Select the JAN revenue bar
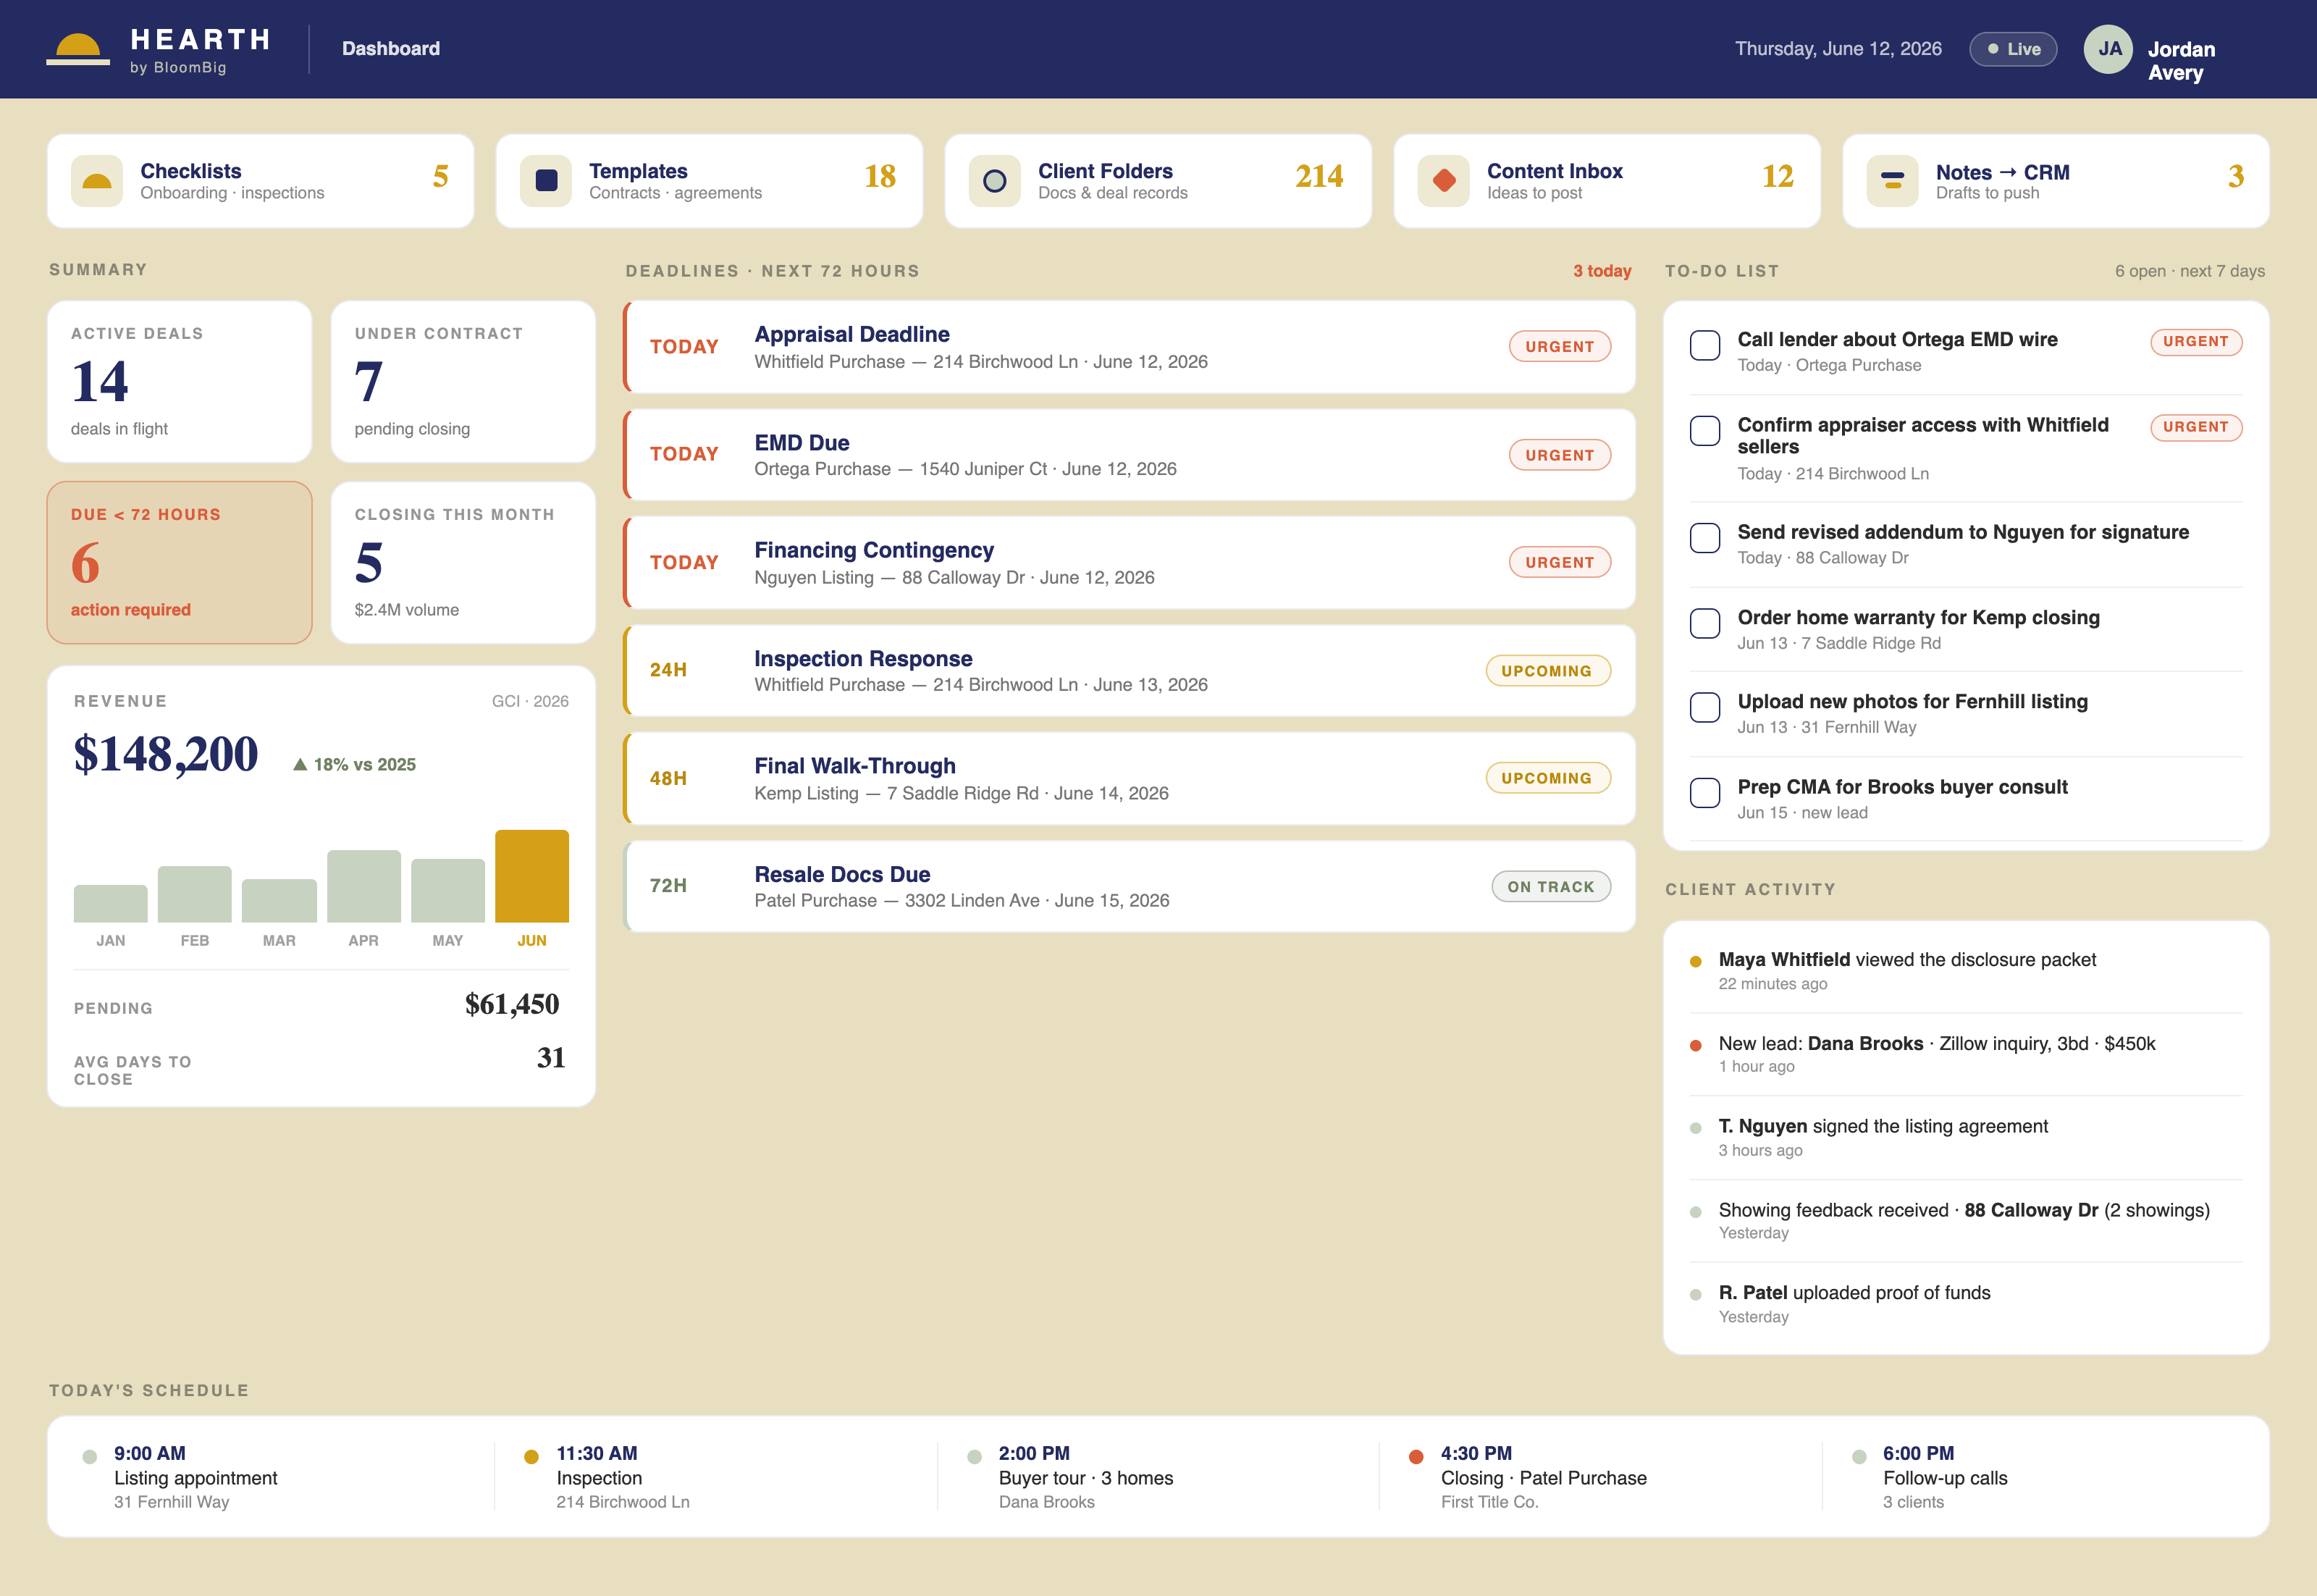 pyautogui.click(x=111, y=904)
